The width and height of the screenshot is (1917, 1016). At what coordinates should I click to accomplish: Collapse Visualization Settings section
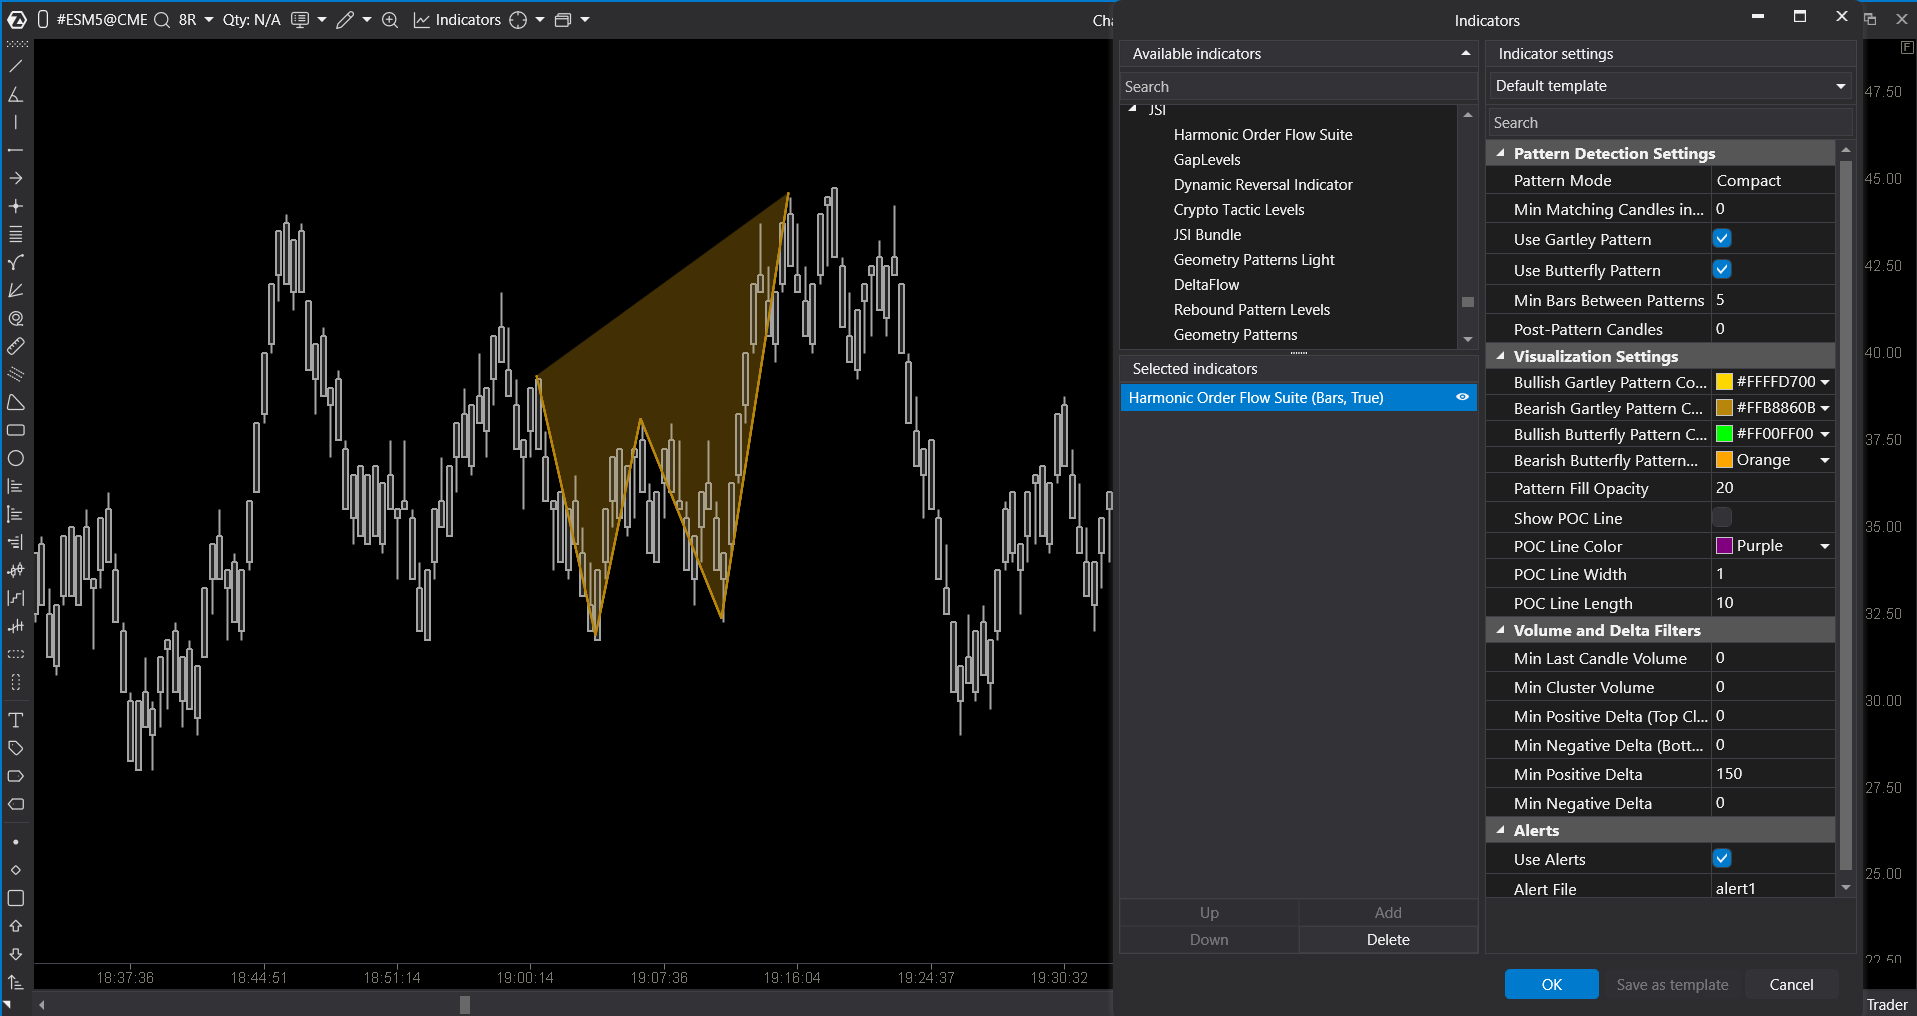(1500, 356)
